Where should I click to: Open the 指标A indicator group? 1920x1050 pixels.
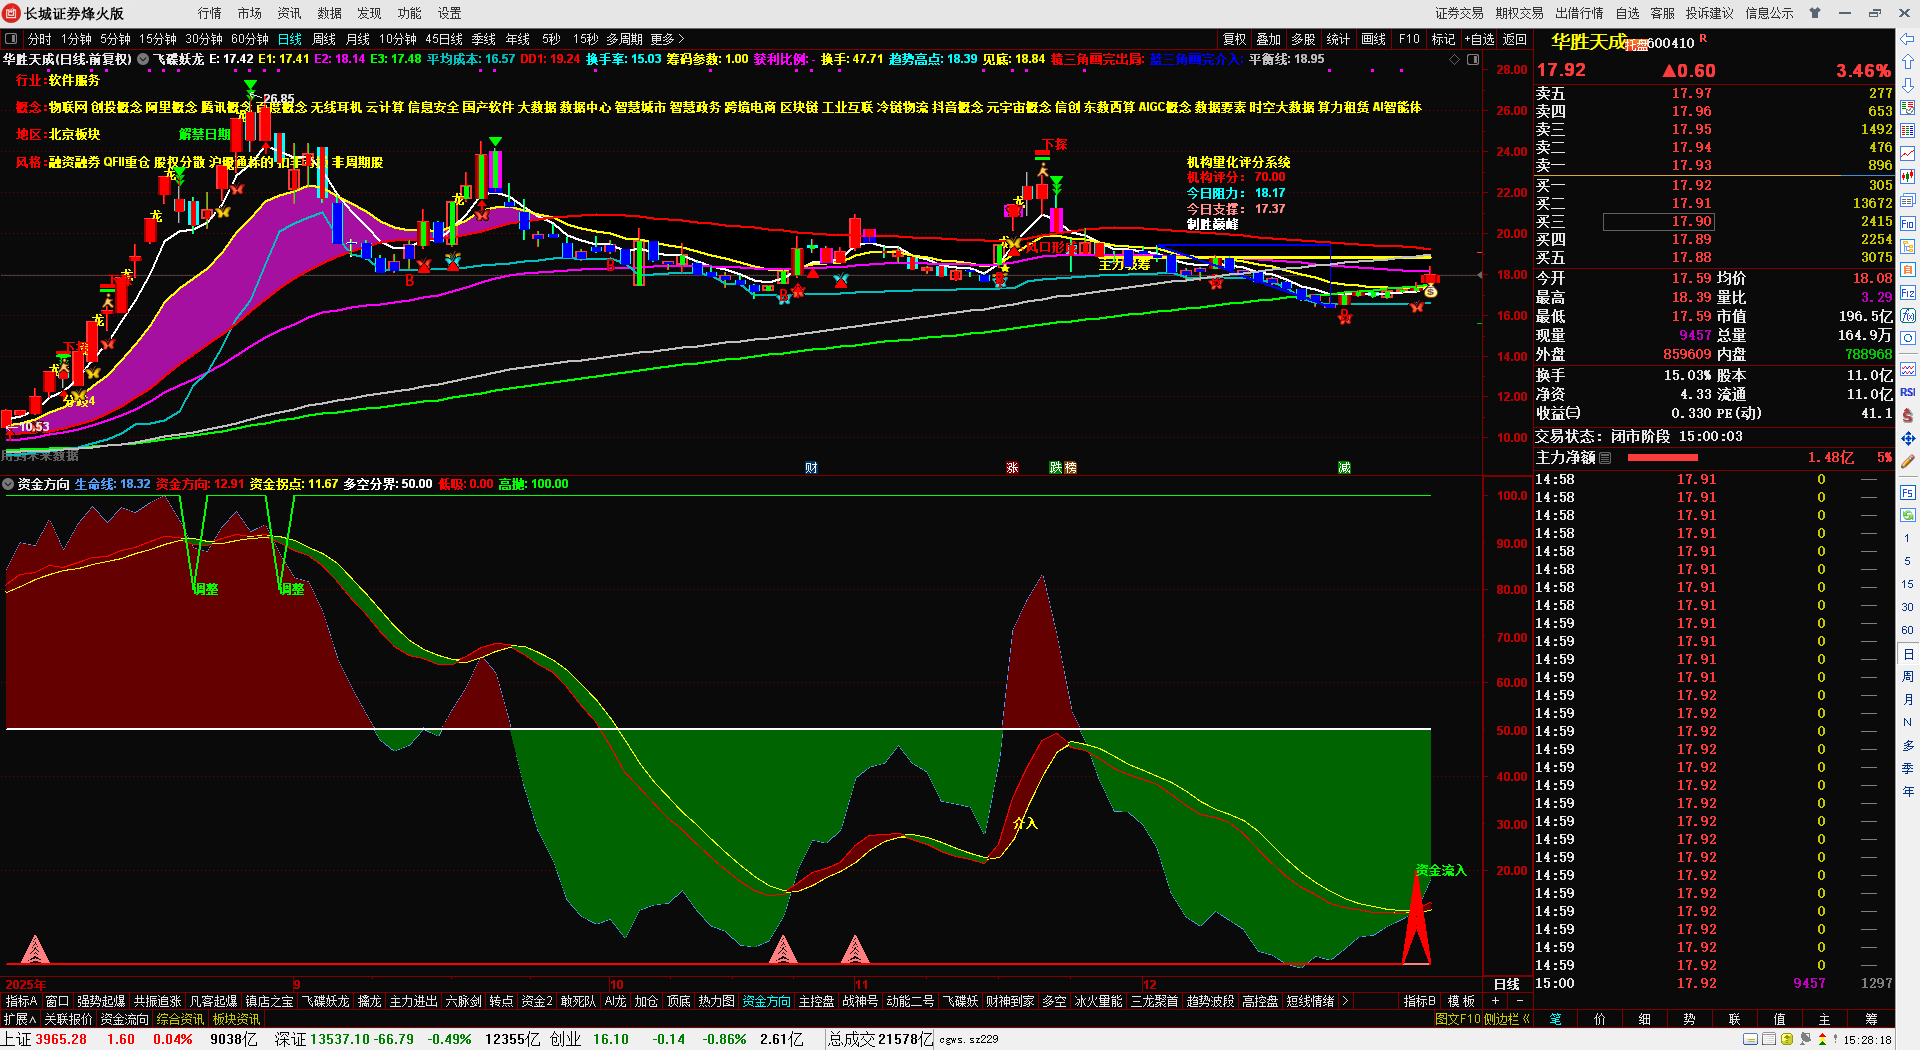21,1001
